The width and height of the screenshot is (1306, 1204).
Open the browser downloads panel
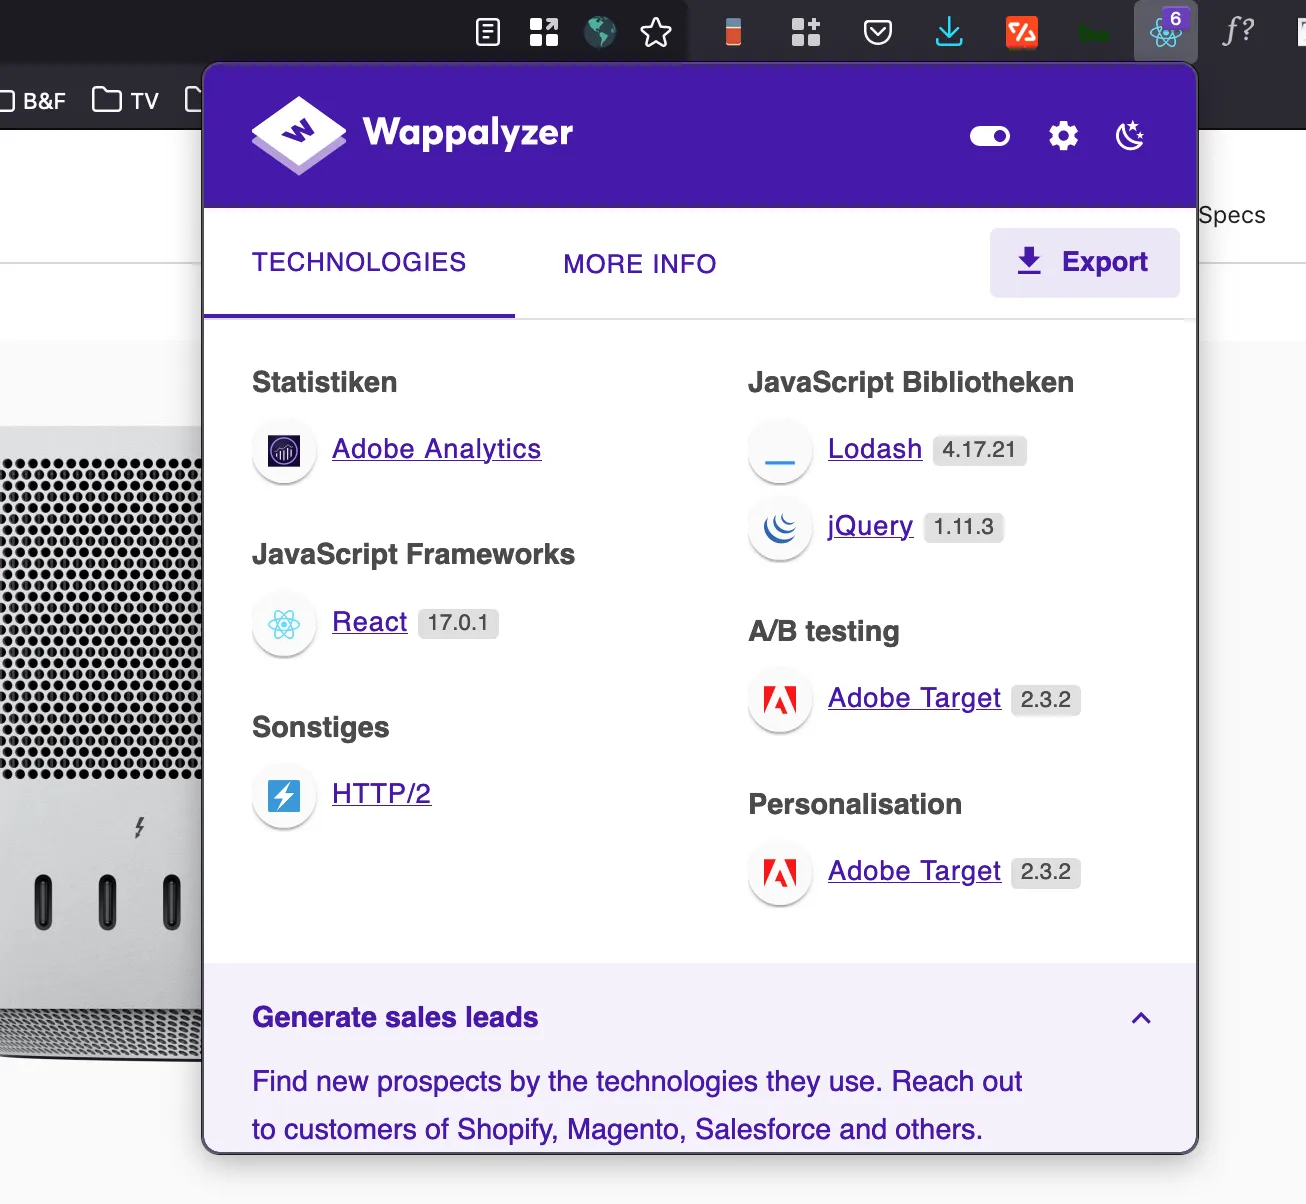[949, 32]
